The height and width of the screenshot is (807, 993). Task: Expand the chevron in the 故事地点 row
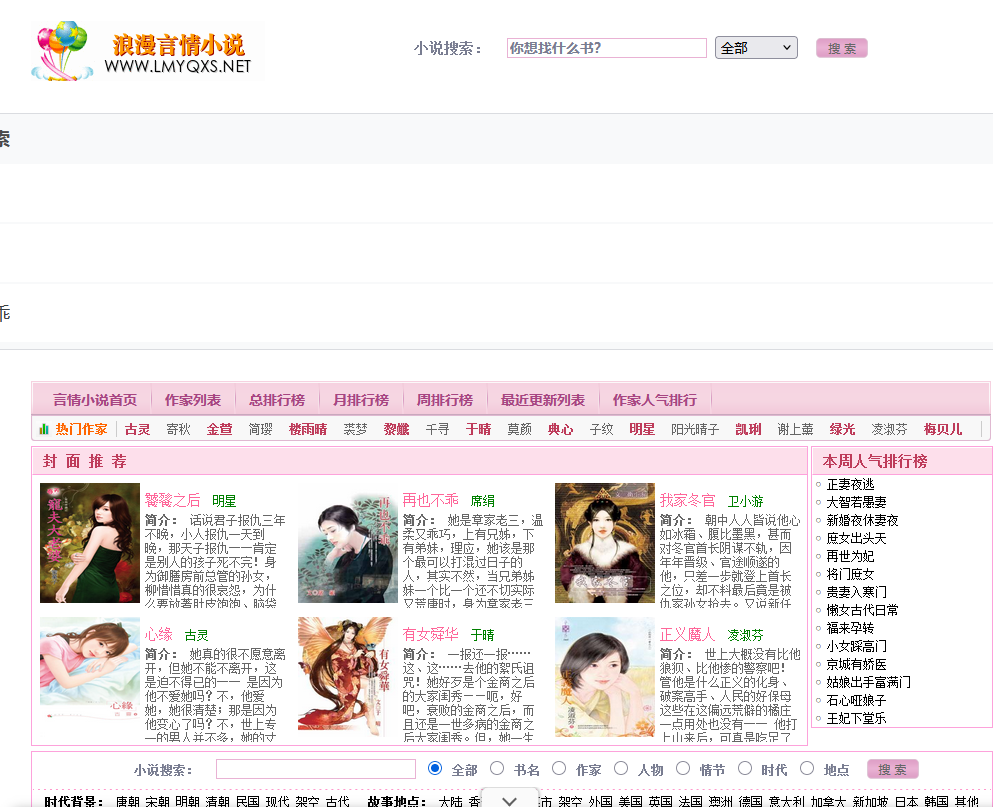coord(508,800)
